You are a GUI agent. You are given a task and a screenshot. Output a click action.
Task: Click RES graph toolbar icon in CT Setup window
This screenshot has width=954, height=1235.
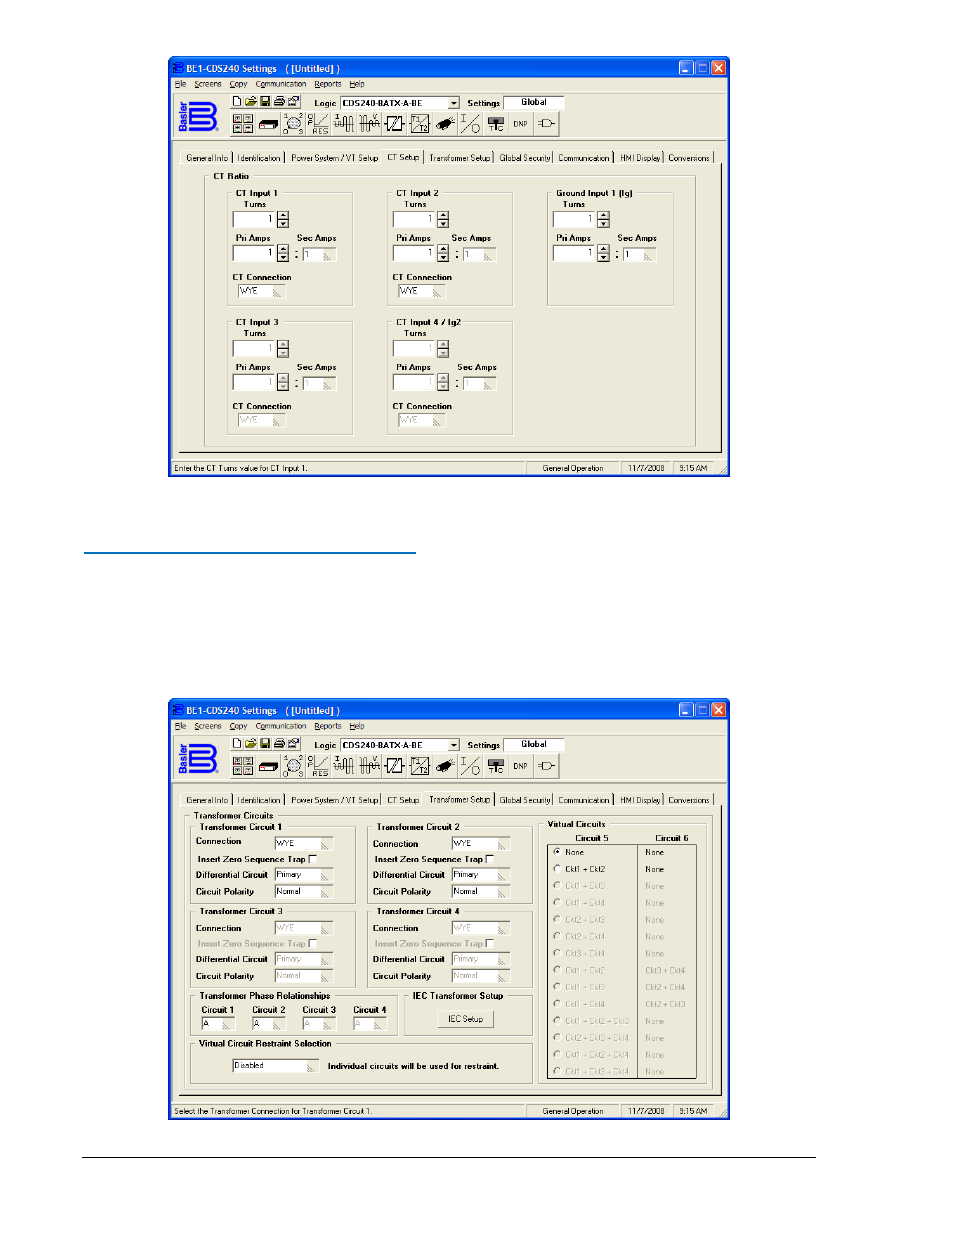tap(319, 124)
